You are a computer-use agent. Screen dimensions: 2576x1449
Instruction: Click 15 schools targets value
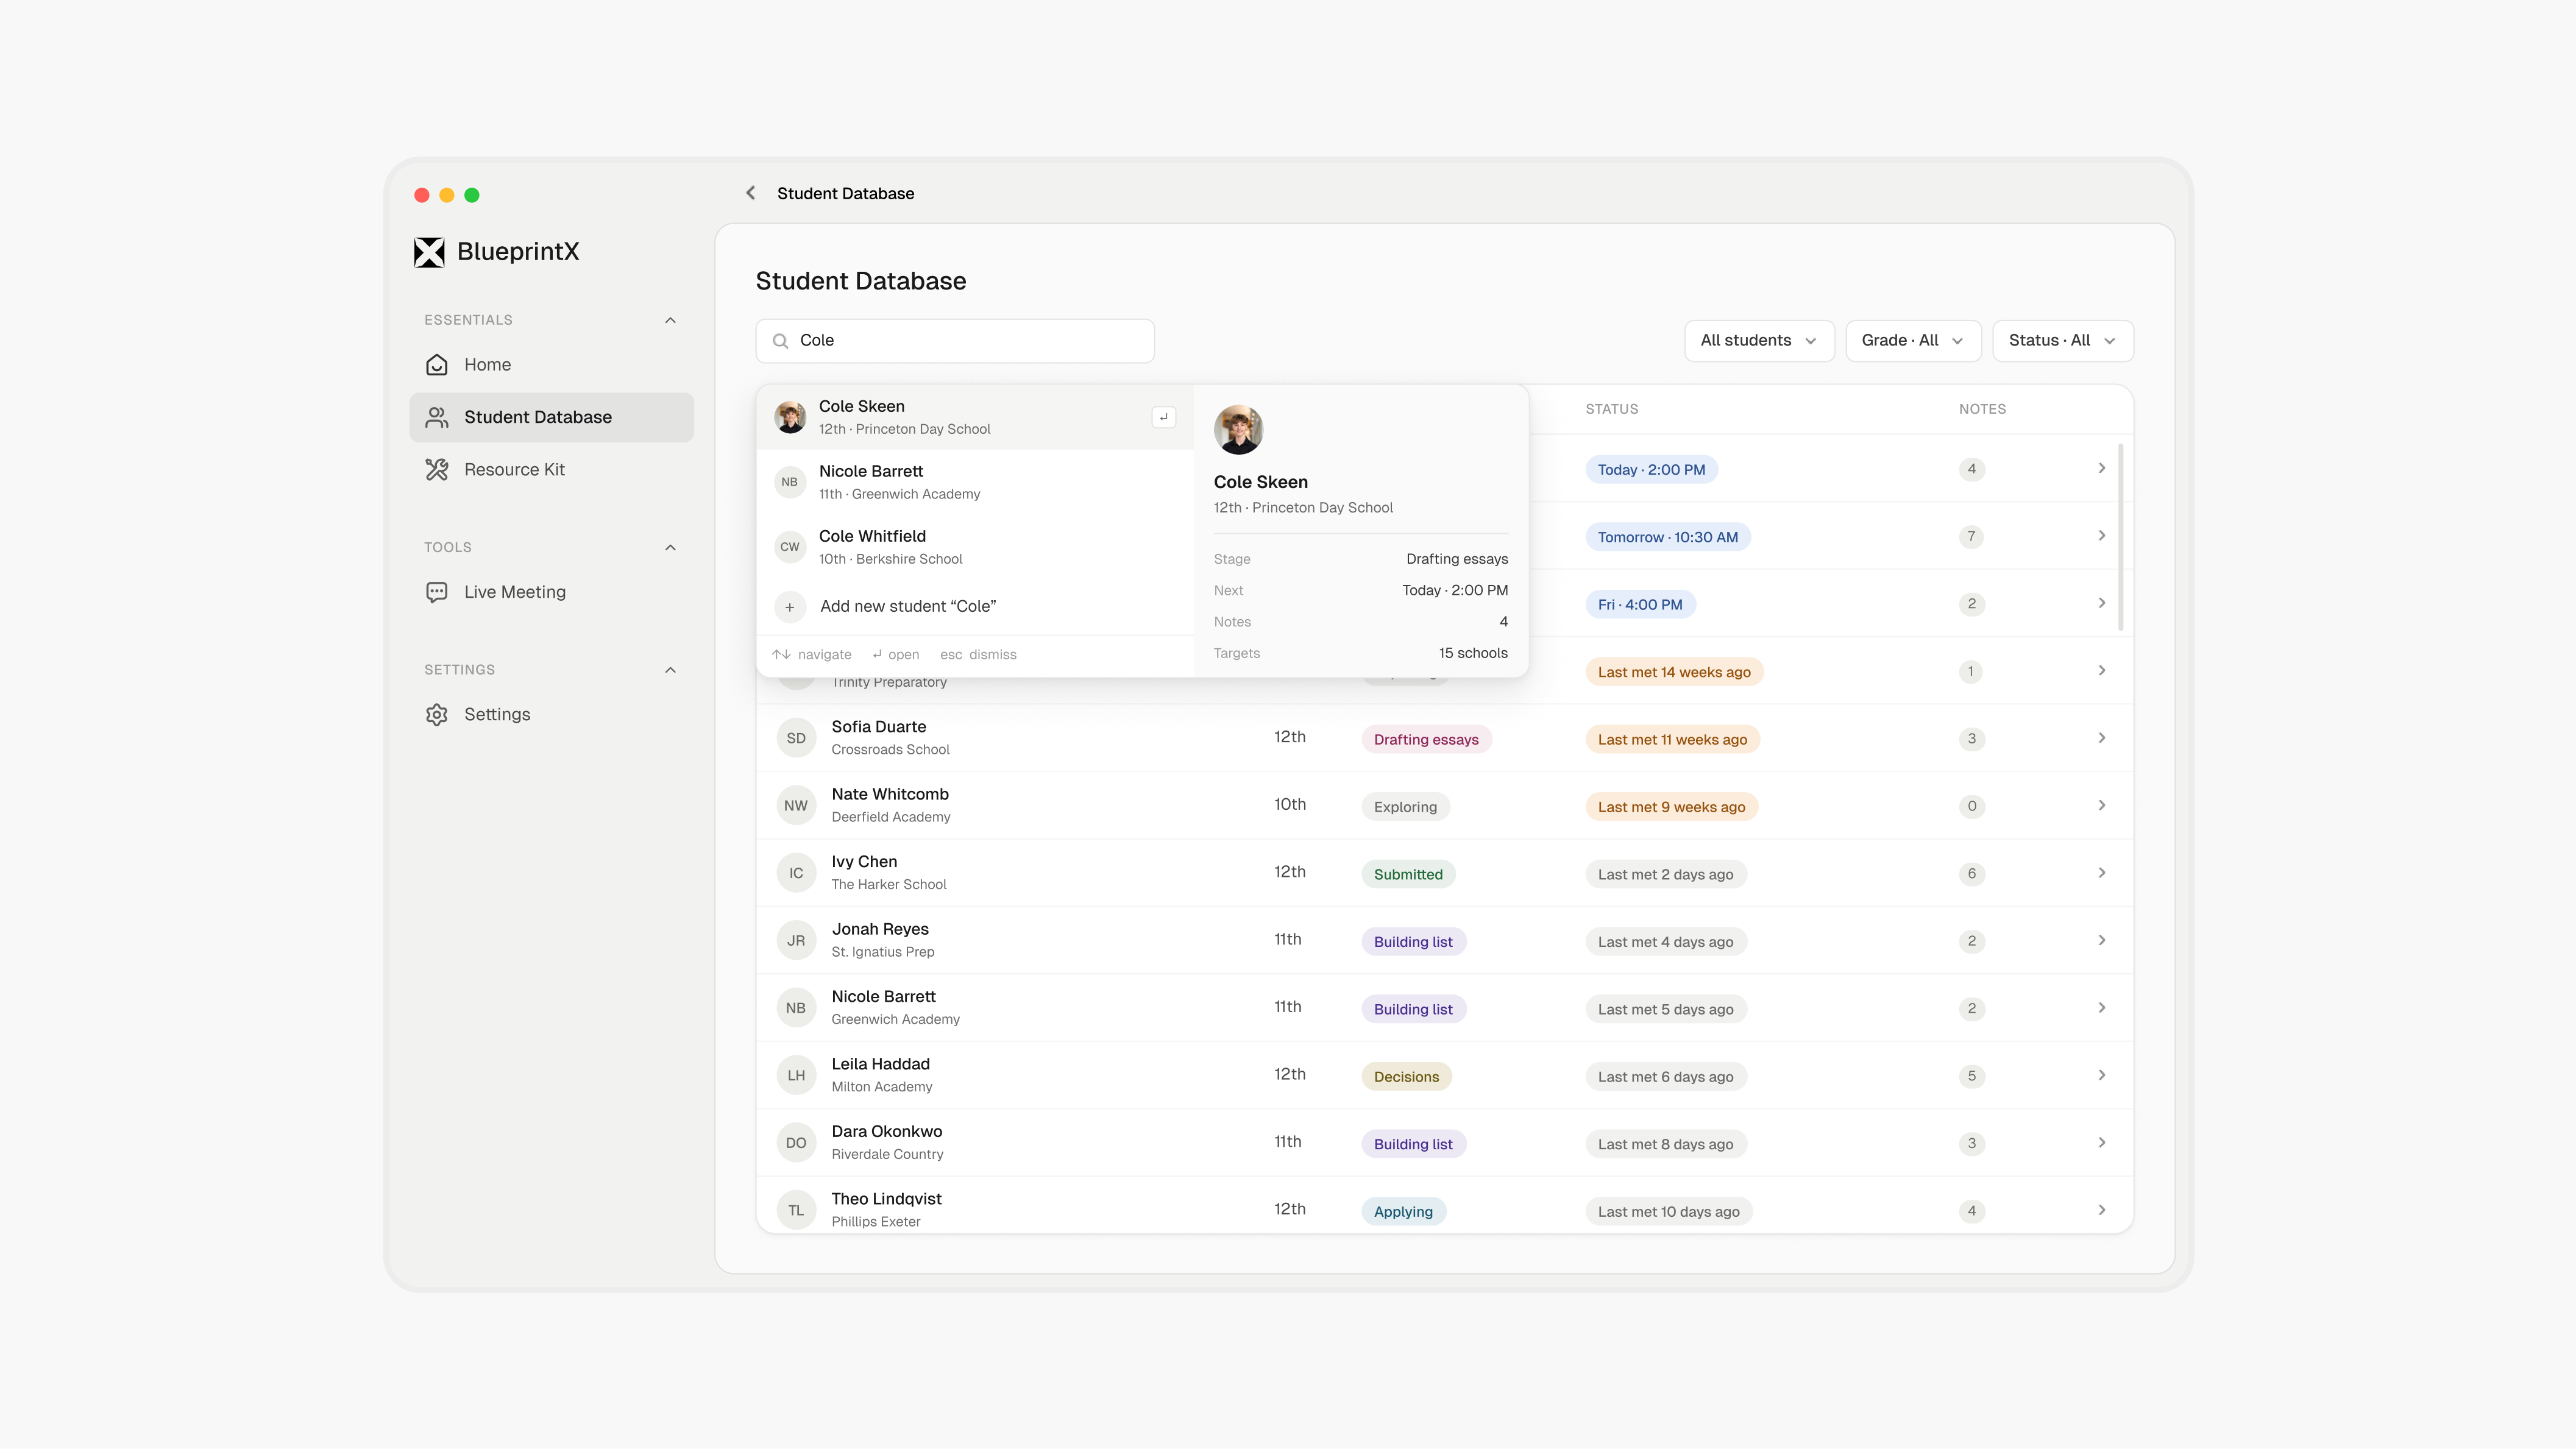pyautogui.click(x=1473, y=653)
